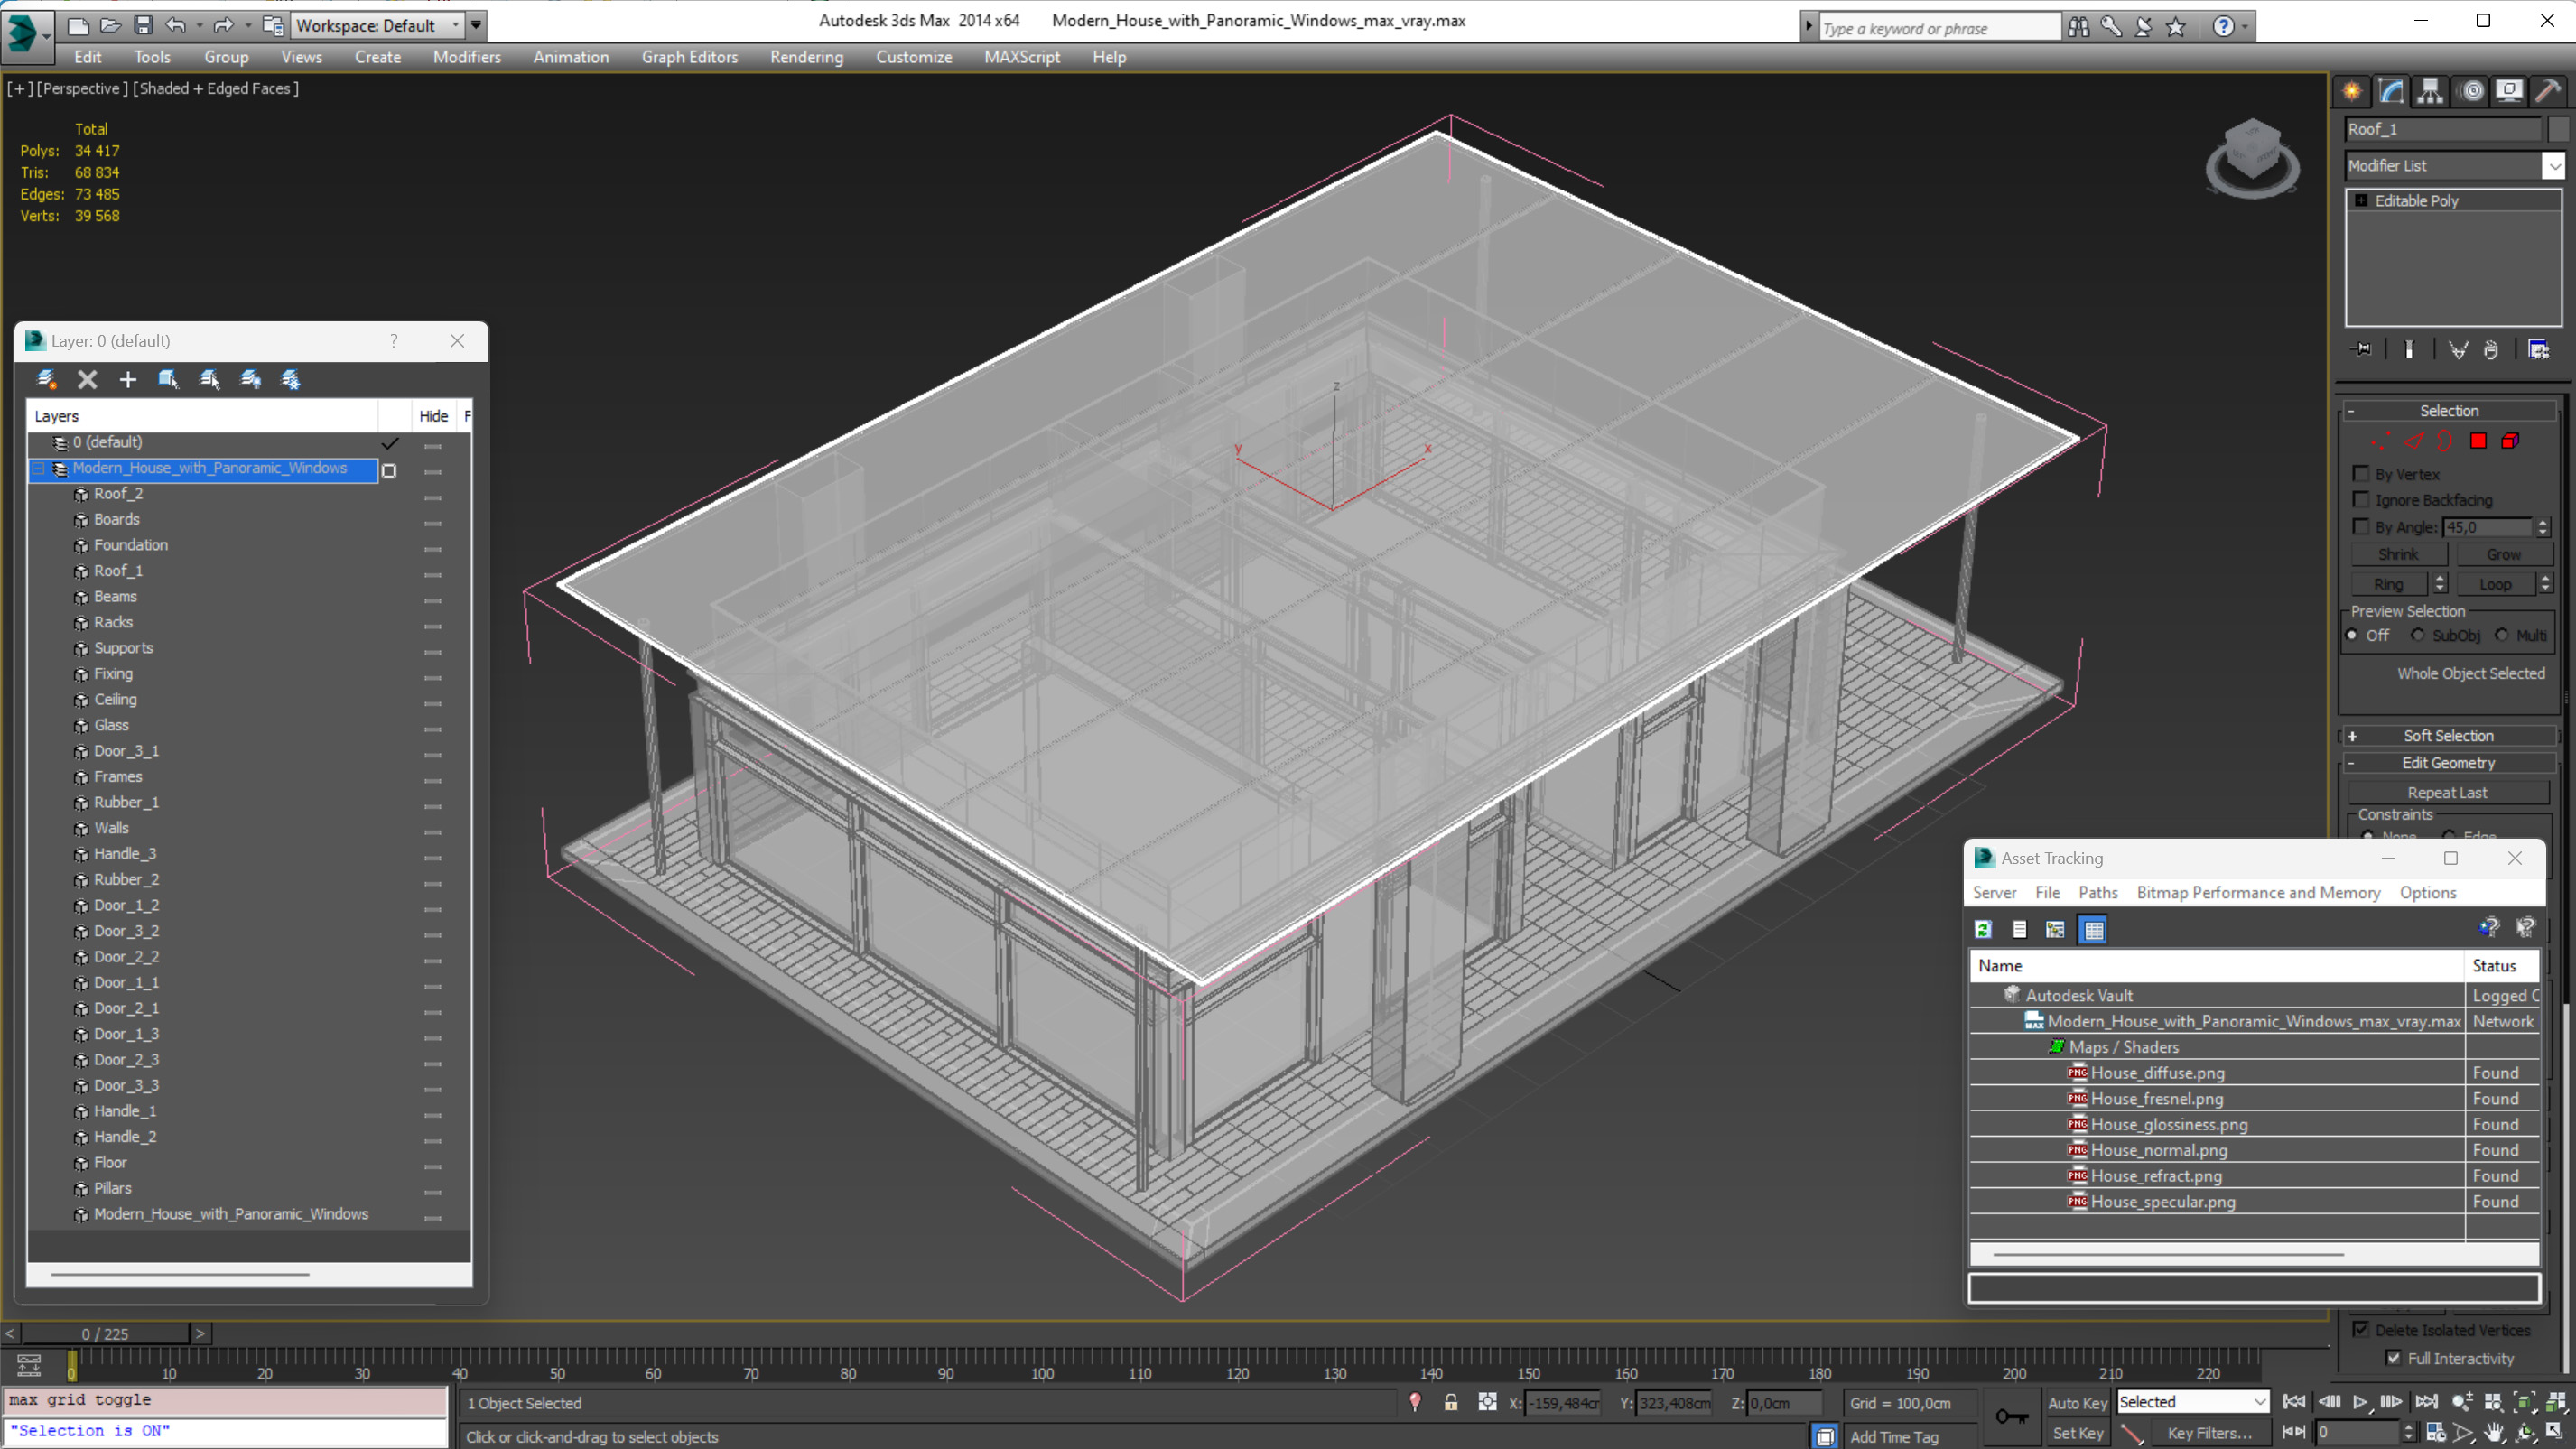This screenshot has width=2576, height=1449.
Task: Click the Selection Lock toggle icon
Action: coord(1450,1403)
